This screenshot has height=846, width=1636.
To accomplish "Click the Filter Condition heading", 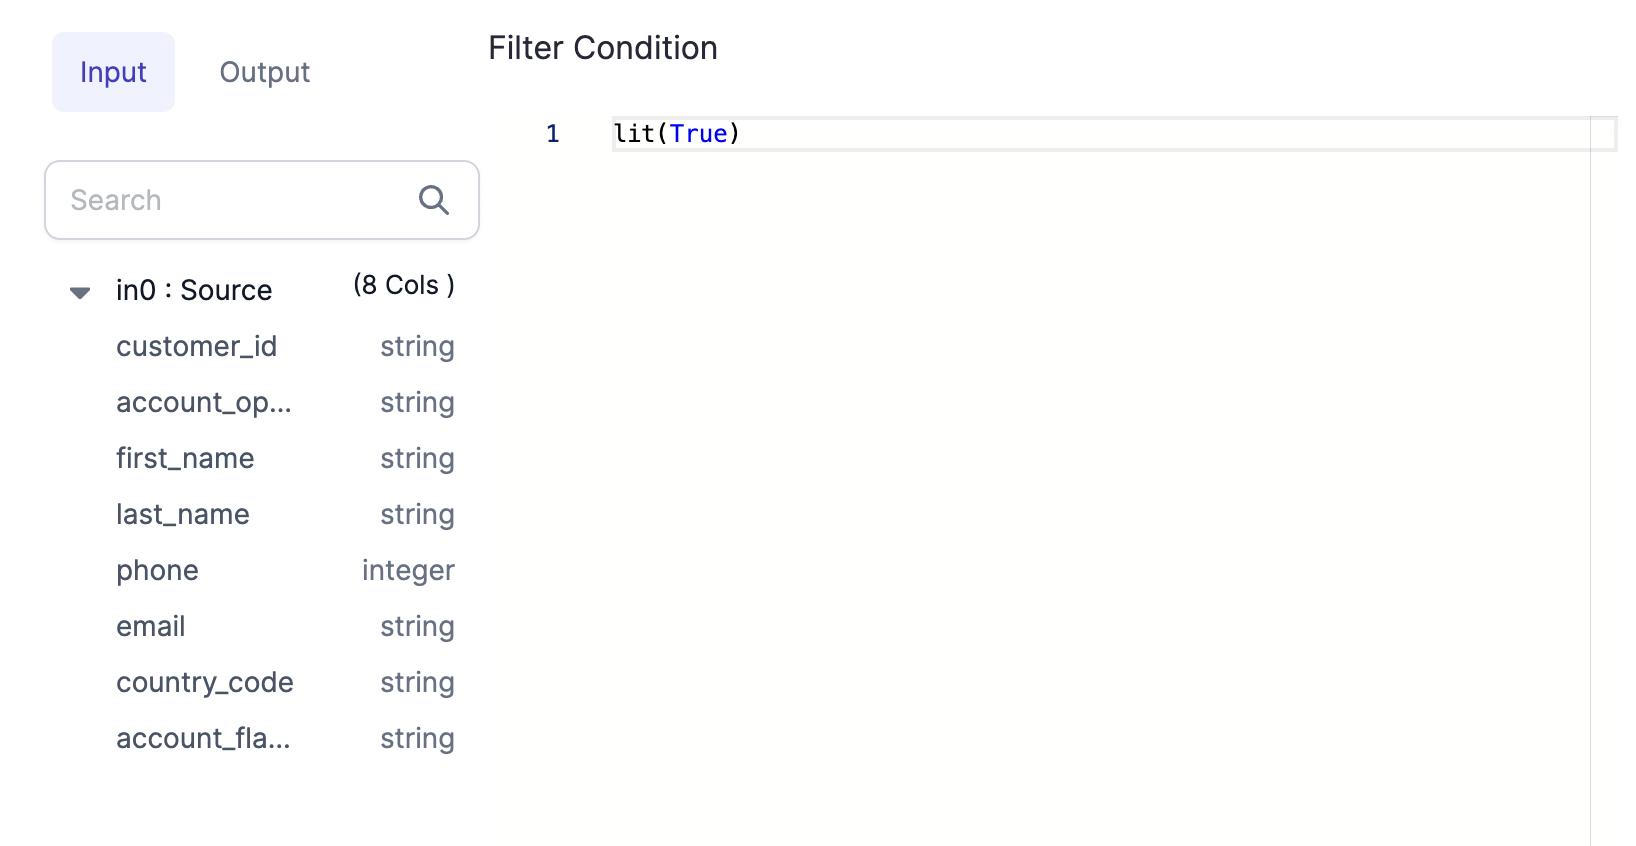I will 602,48.
